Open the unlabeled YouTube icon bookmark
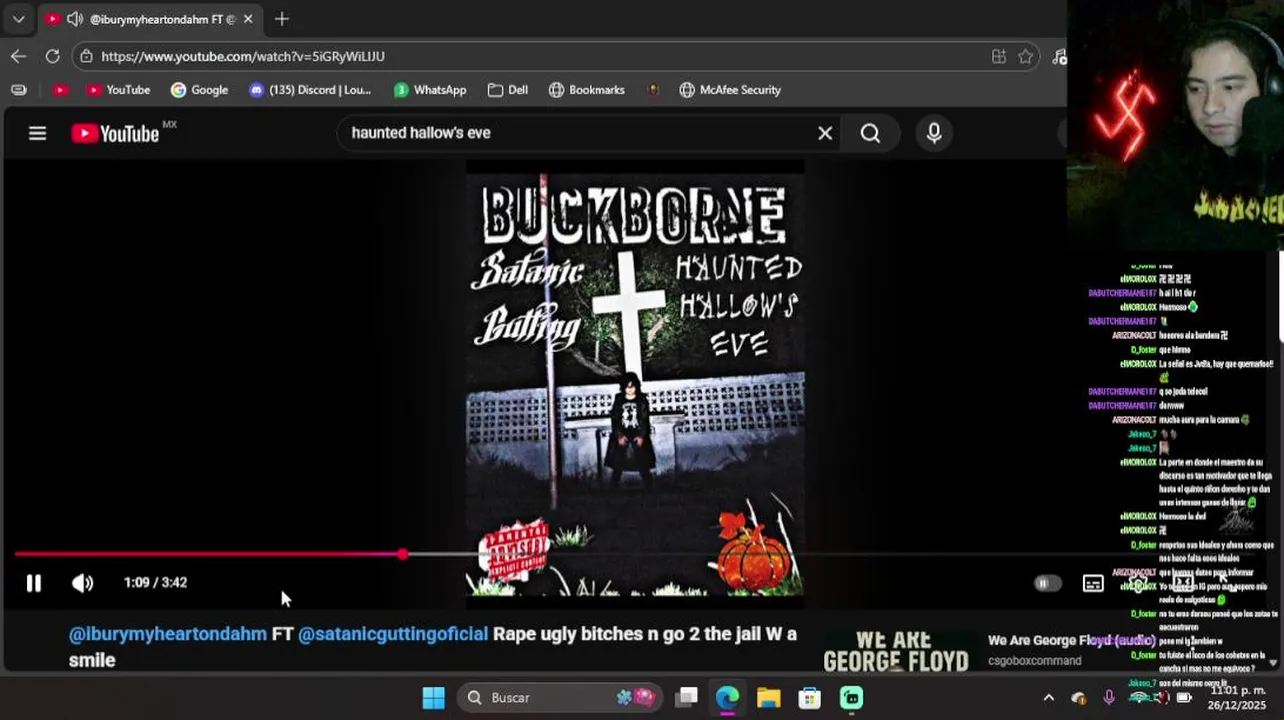This screenshot has width=1284, height=720. (60, 90)
